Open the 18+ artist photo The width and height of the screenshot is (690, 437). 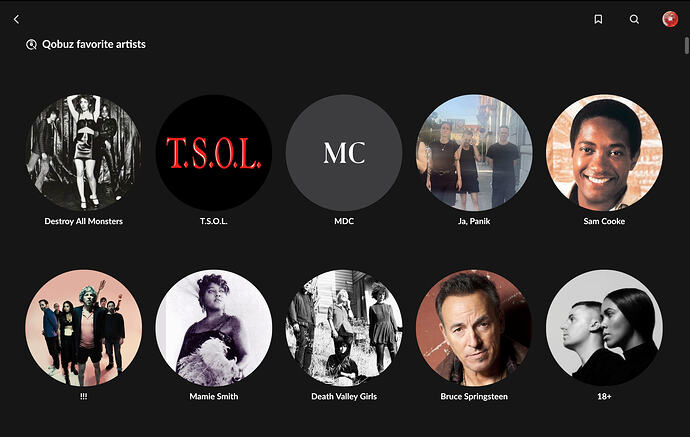pos(604,328)
